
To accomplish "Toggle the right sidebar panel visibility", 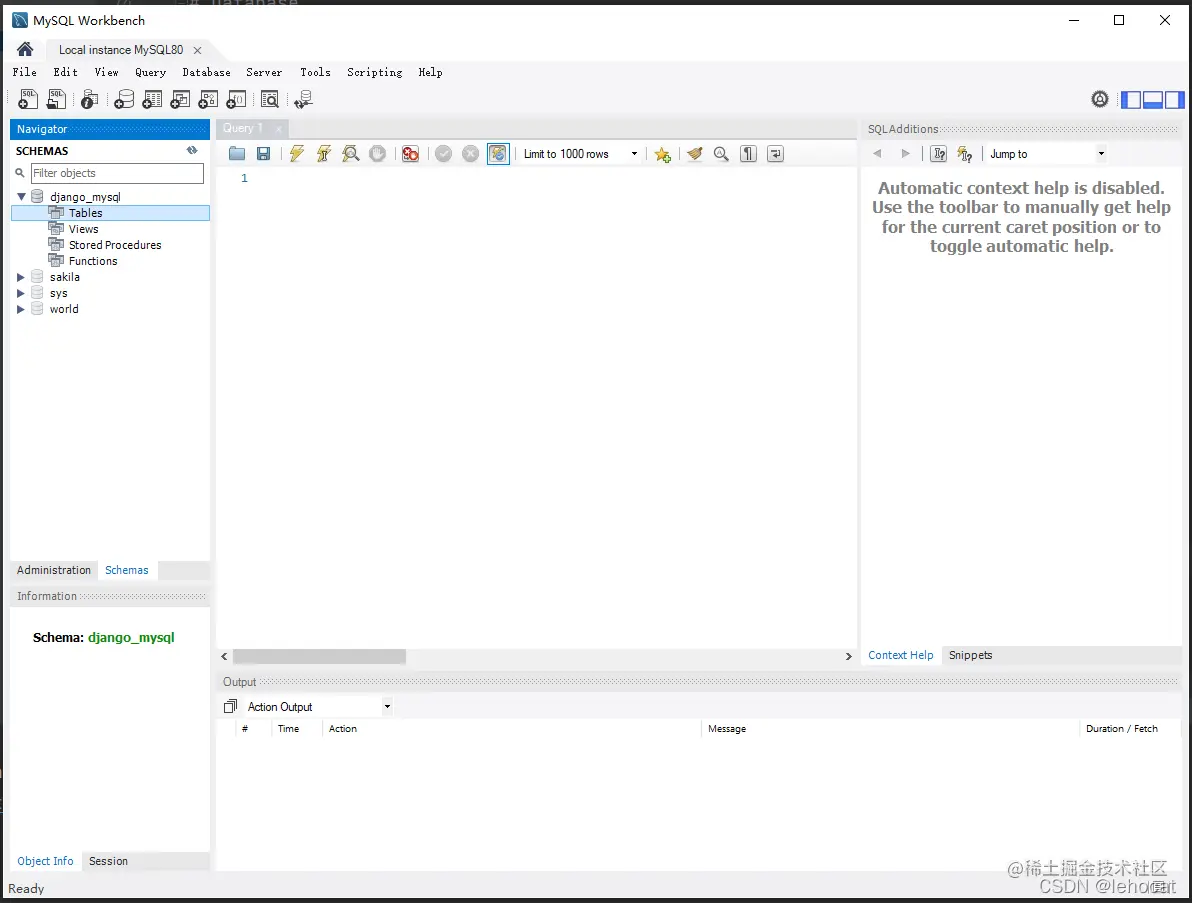I will pos(1175,99).
